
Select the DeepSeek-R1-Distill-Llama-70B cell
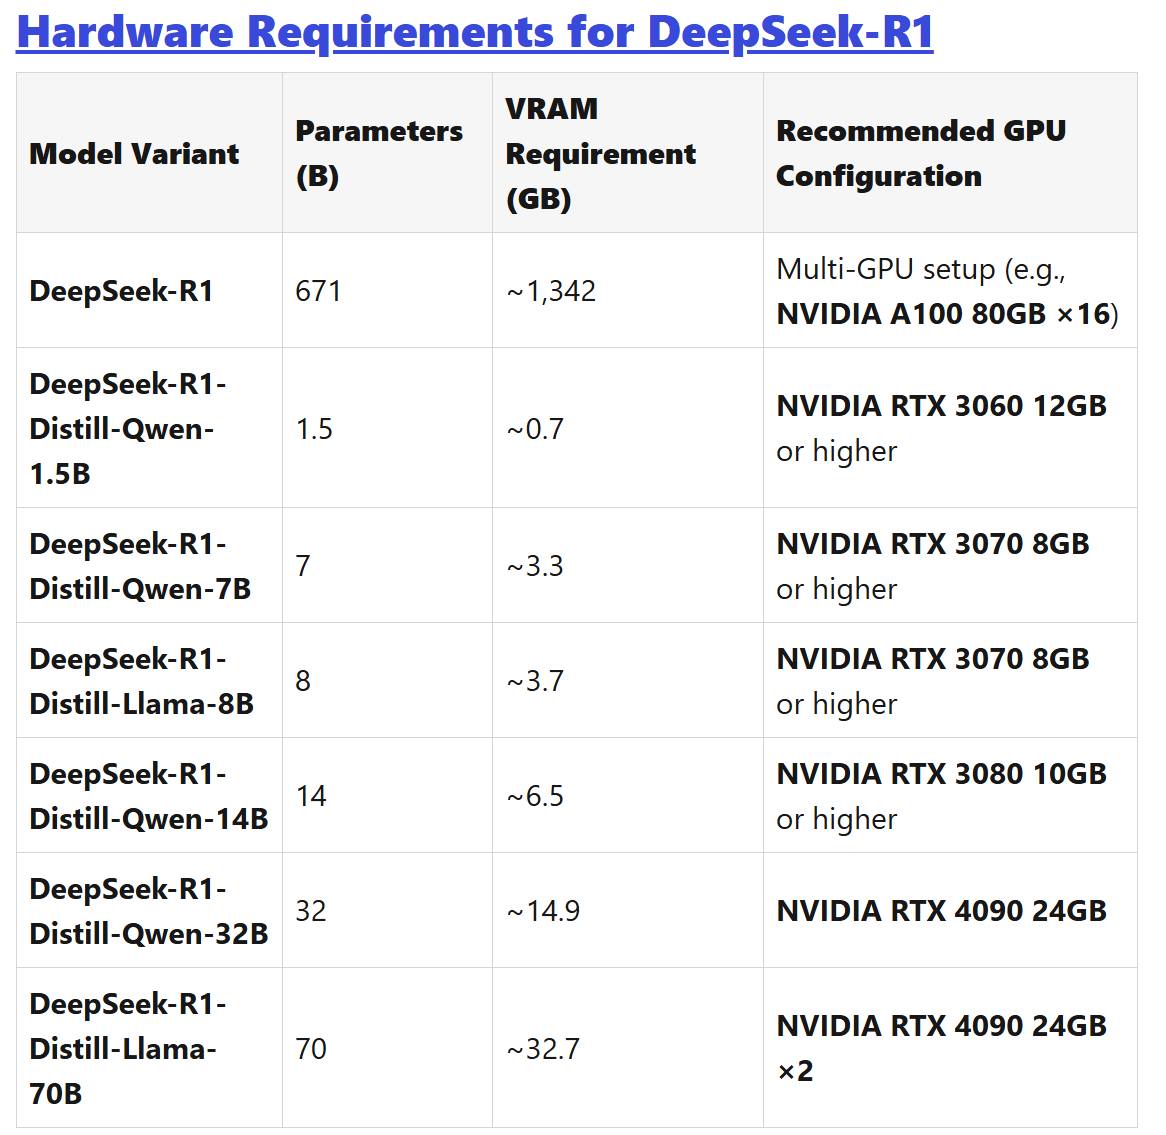[149, 1048]
